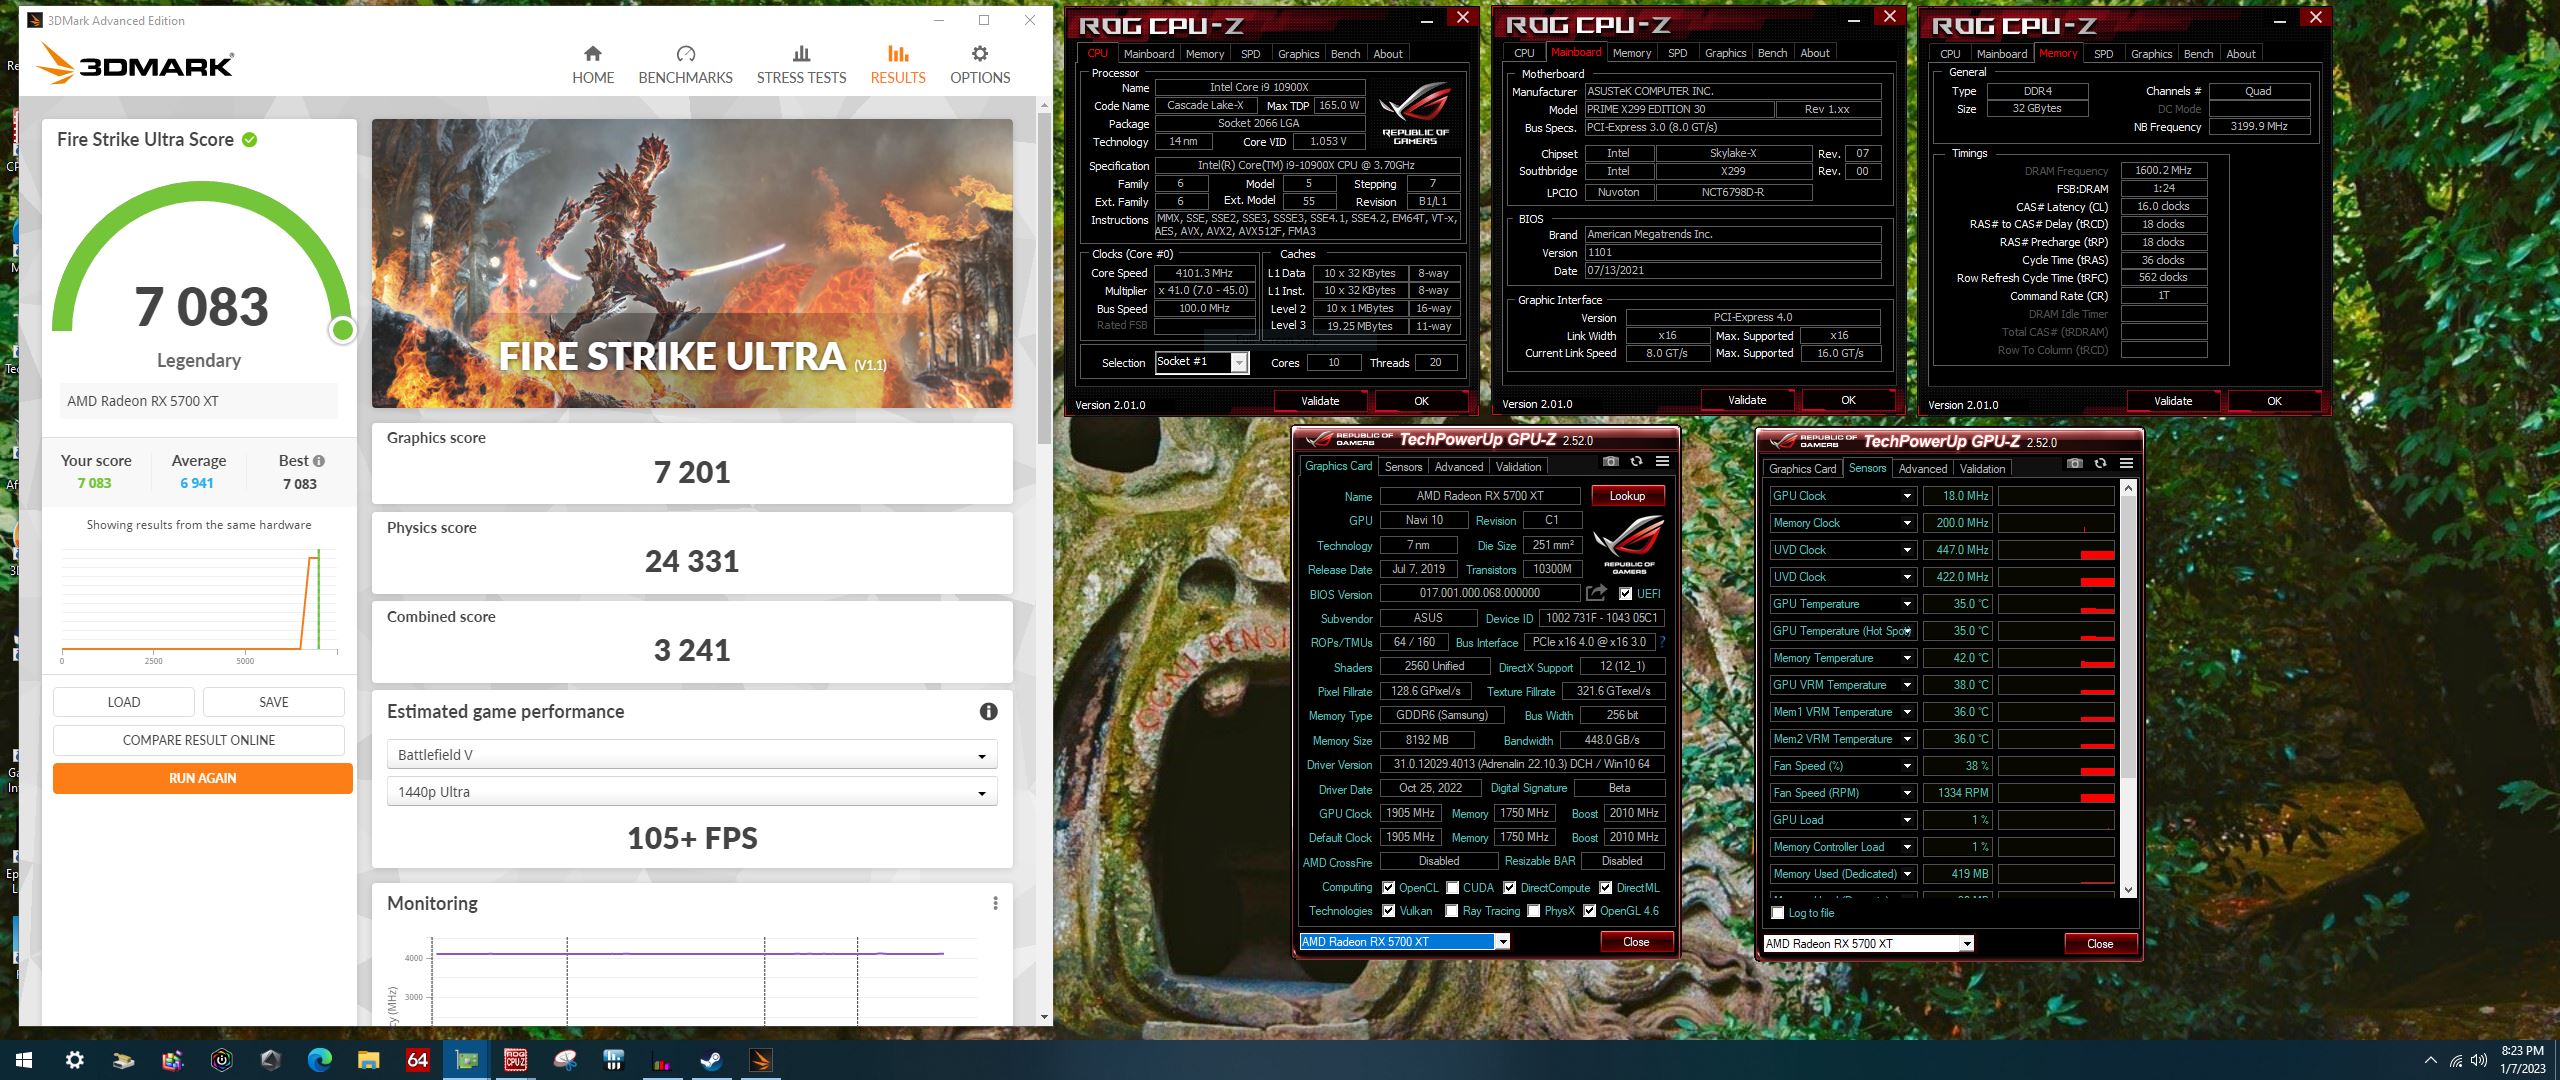Click Validate in first CPU-Z window
Viewport: 2560px width, 1080px height.
(x=1320, y=401)
